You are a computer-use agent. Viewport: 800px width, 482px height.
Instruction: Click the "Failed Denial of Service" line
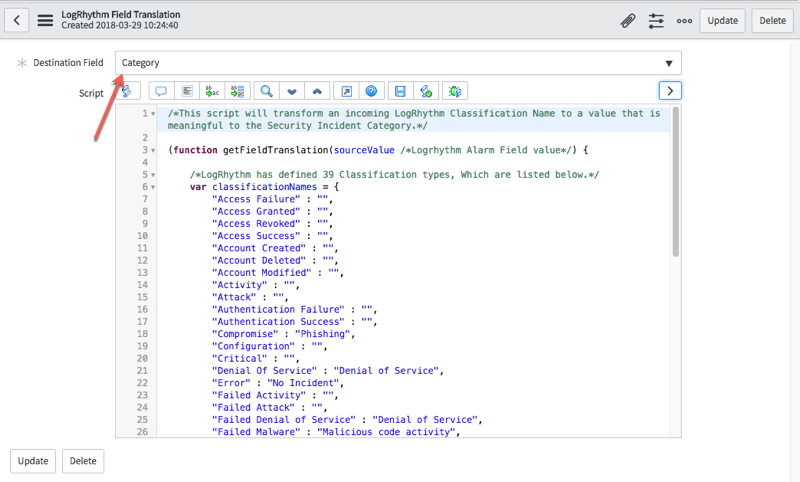[x=347, y=420]
